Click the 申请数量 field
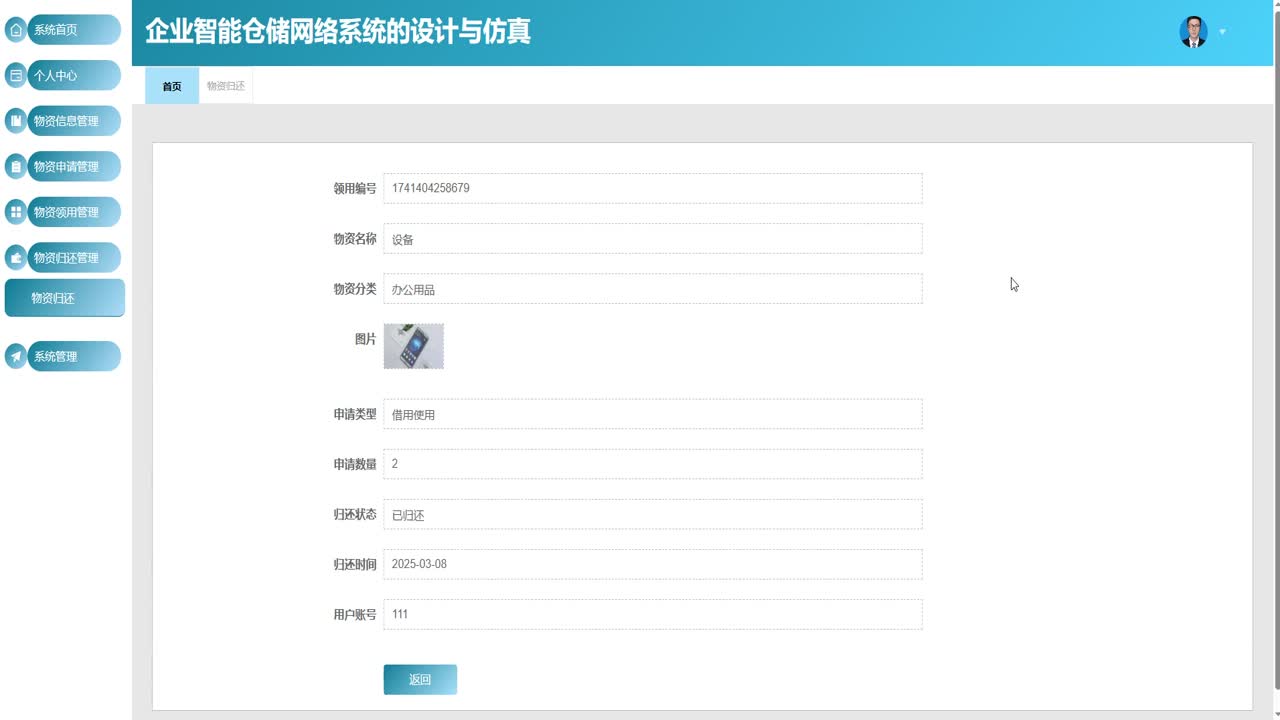Image resolution: width=1280 pixels, height=720 pixels. pos(653,464)
